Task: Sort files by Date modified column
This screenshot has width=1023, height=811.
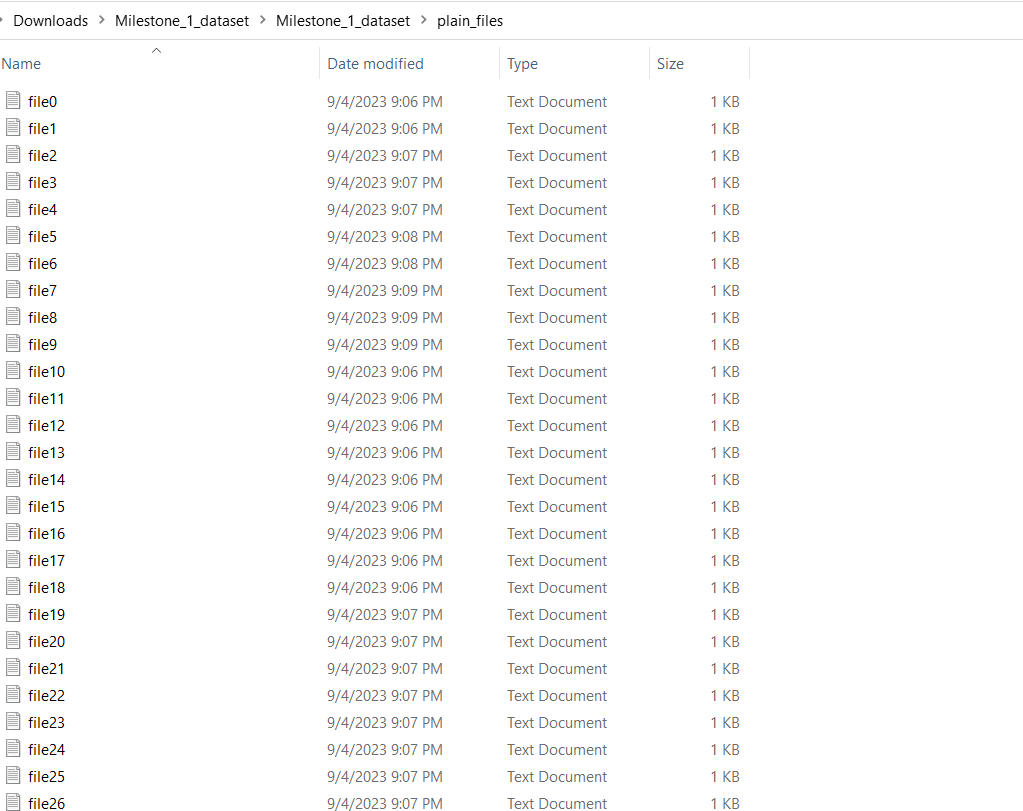Action: (x=375, y=63)
